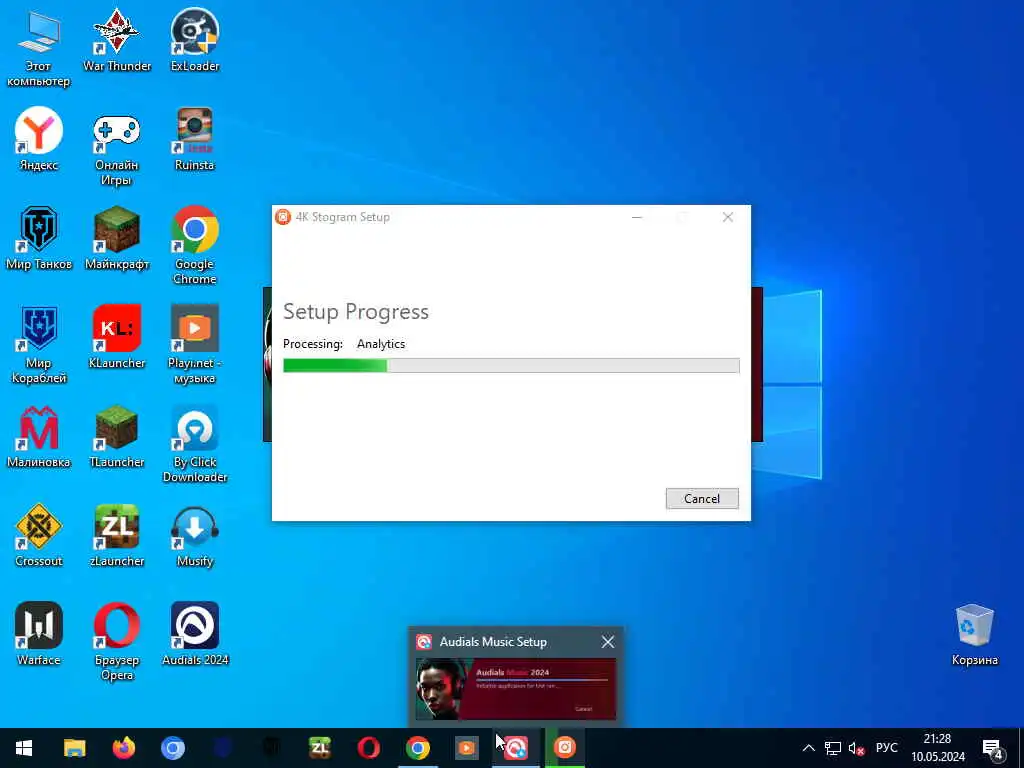This screenshot has height=768, width=1024.
Task: Select the Ruinsta desktop icon
Action: tap(195, 139)
